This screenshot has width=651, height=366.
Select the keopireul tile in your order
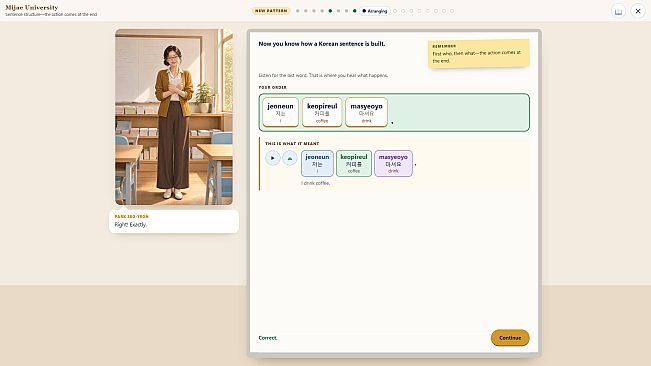point(322,112)
